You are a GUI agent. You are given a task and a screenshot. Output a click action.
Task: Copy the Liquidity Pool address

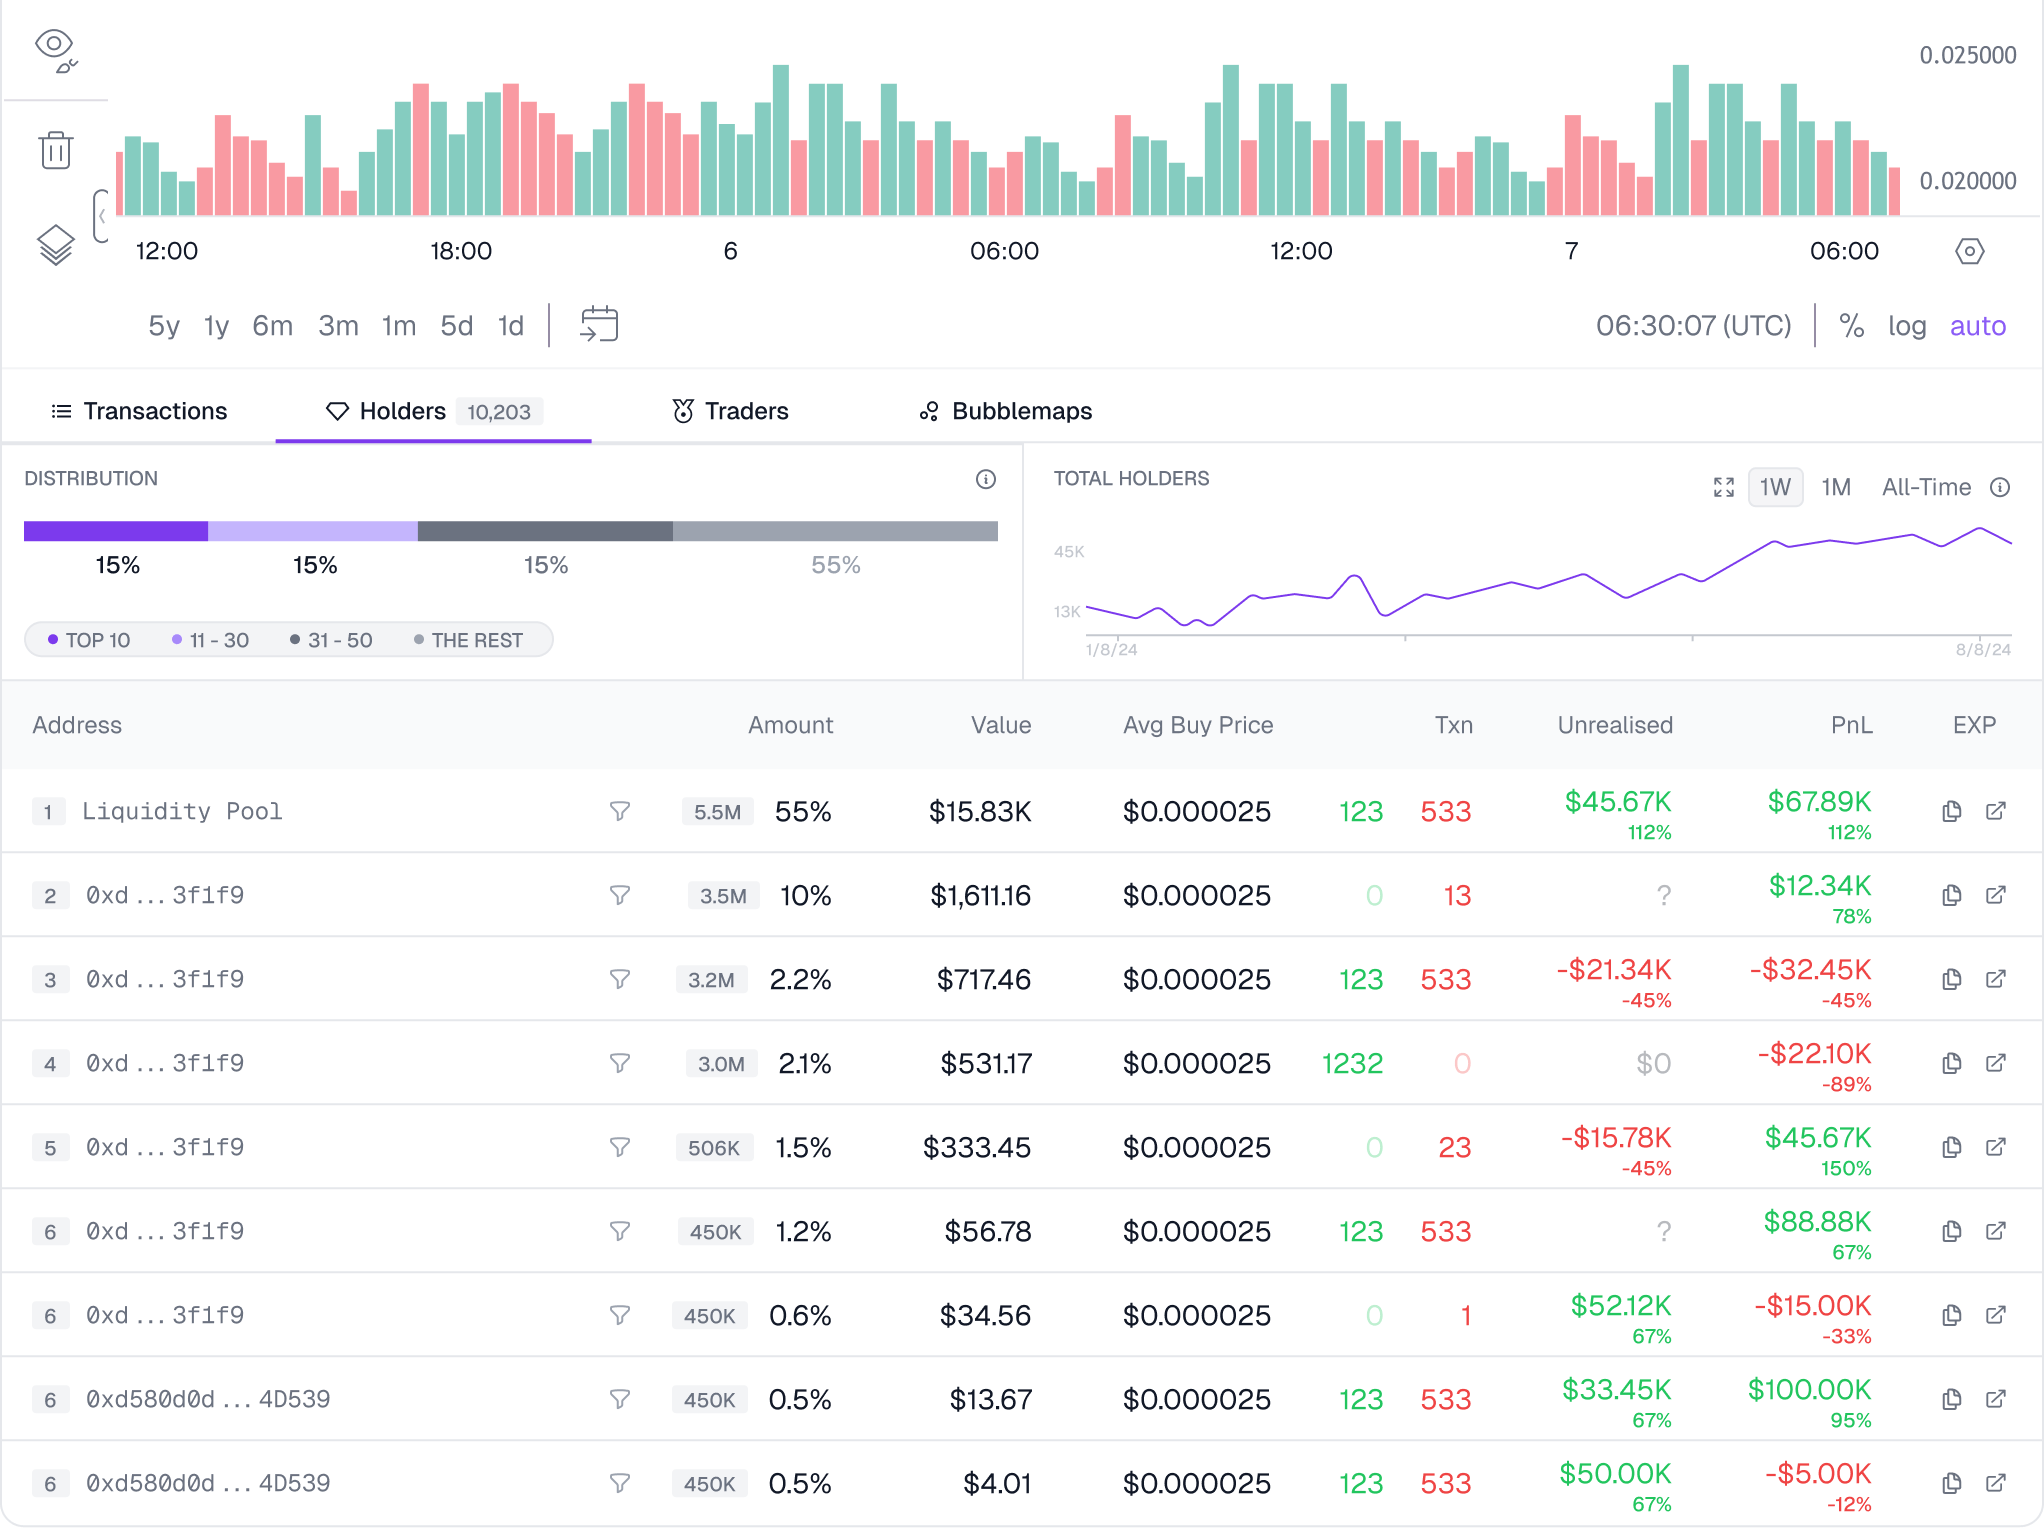1951,811
